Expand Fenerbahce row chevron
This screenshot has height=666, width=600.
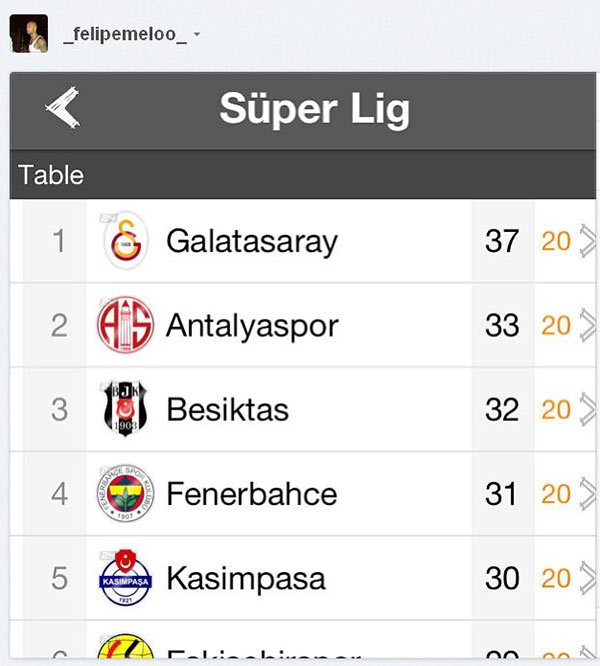pos(587,493)
